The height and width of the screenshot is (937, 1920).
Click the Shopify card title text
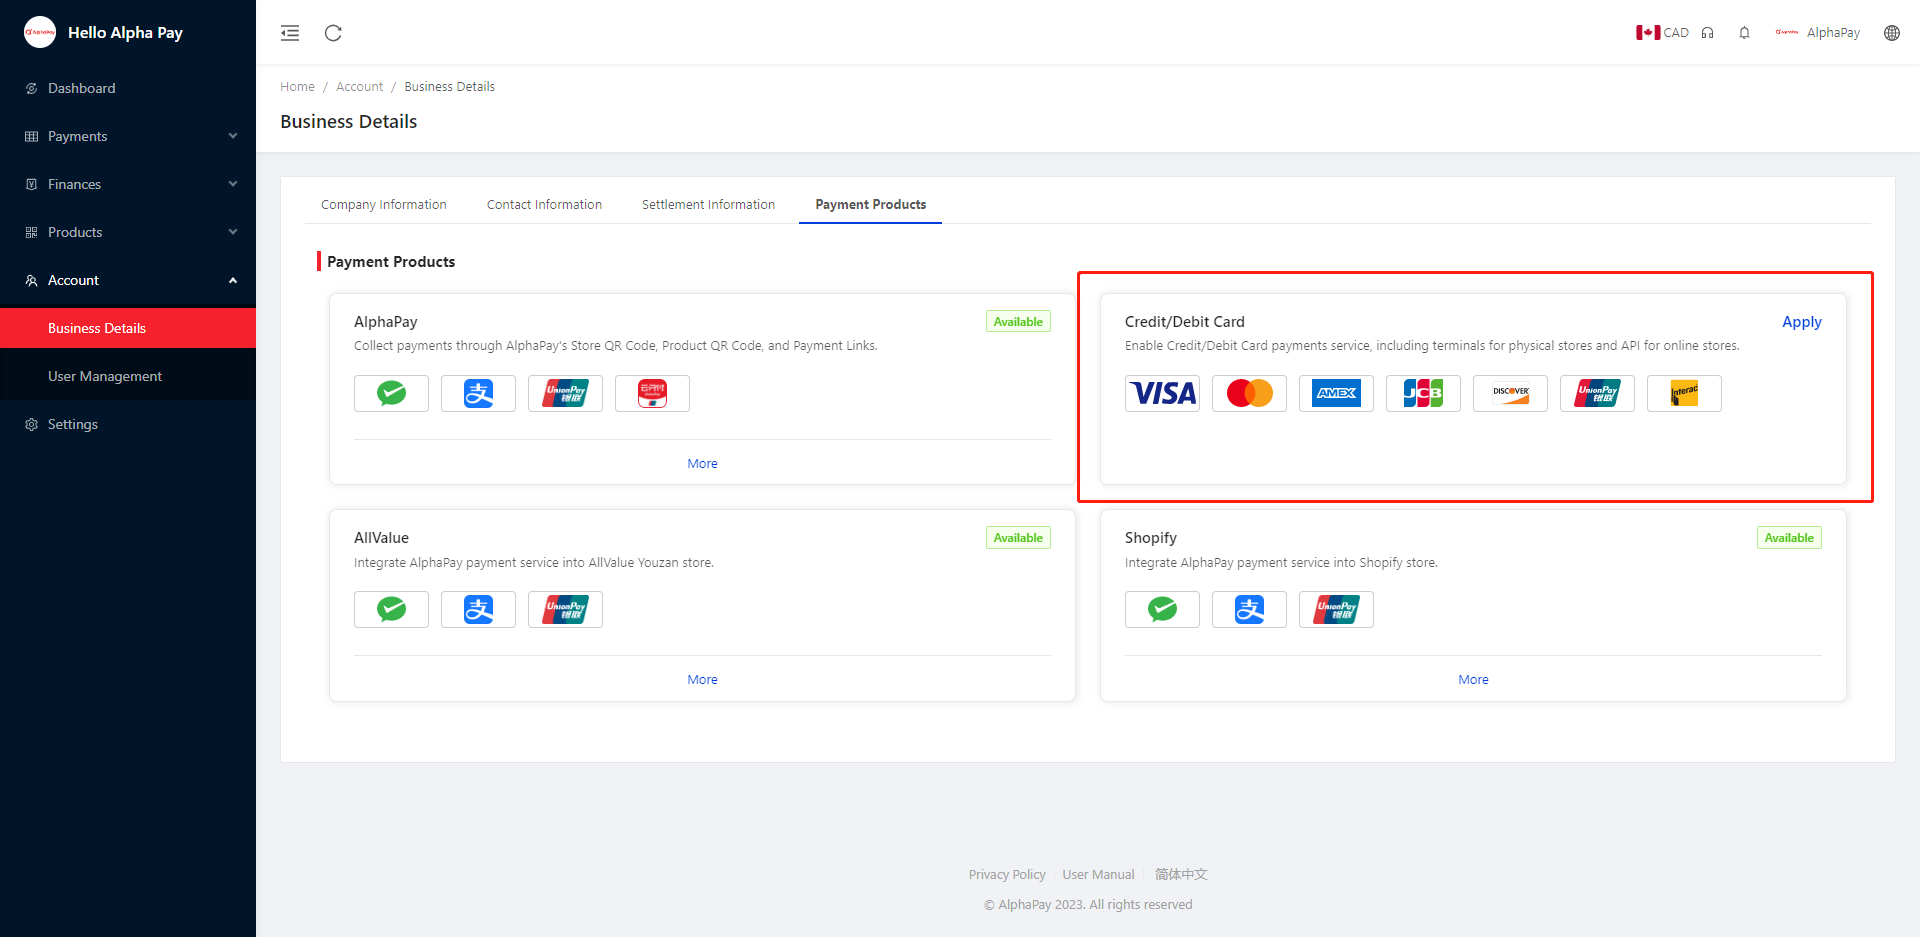1151,538
